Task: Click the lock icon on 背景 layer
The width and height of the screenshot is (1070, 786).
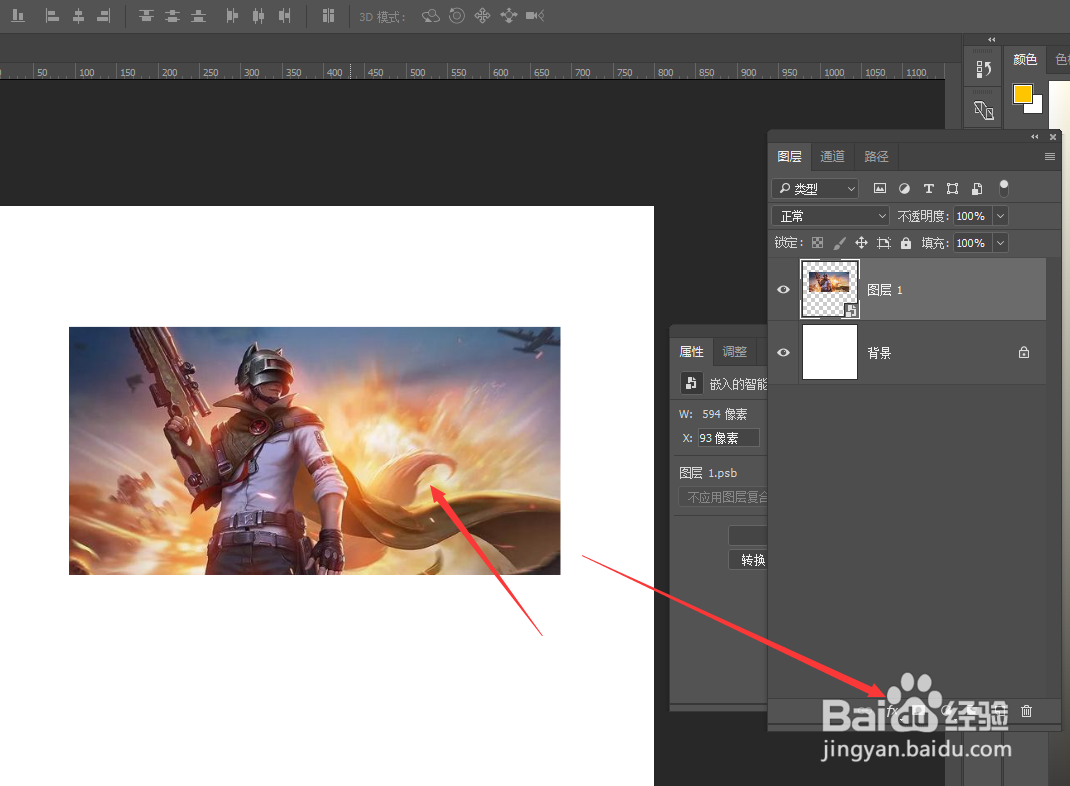Action: [1024, 352]
